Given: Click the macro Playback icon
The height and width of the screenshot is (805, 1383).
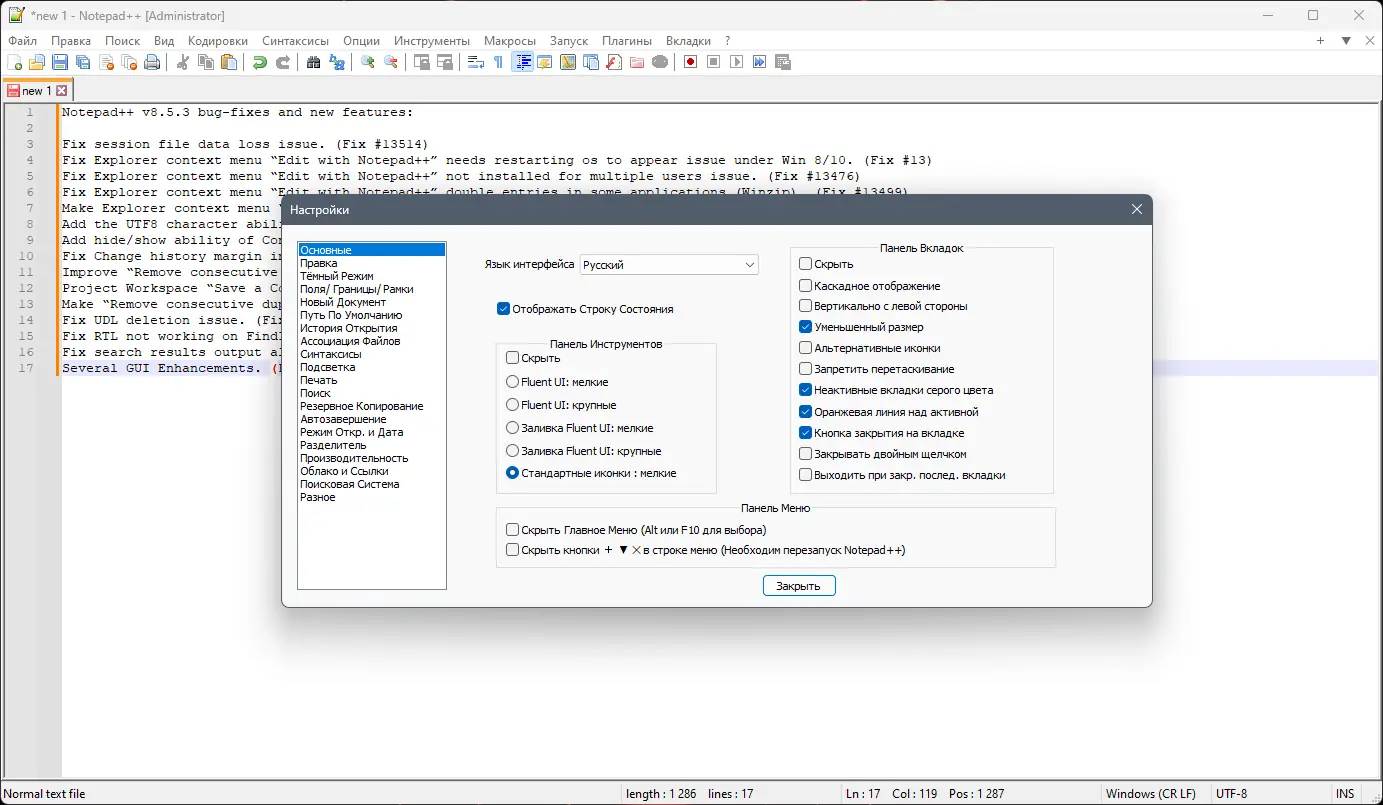Looking at the screenshot, I should pos(737,62).
